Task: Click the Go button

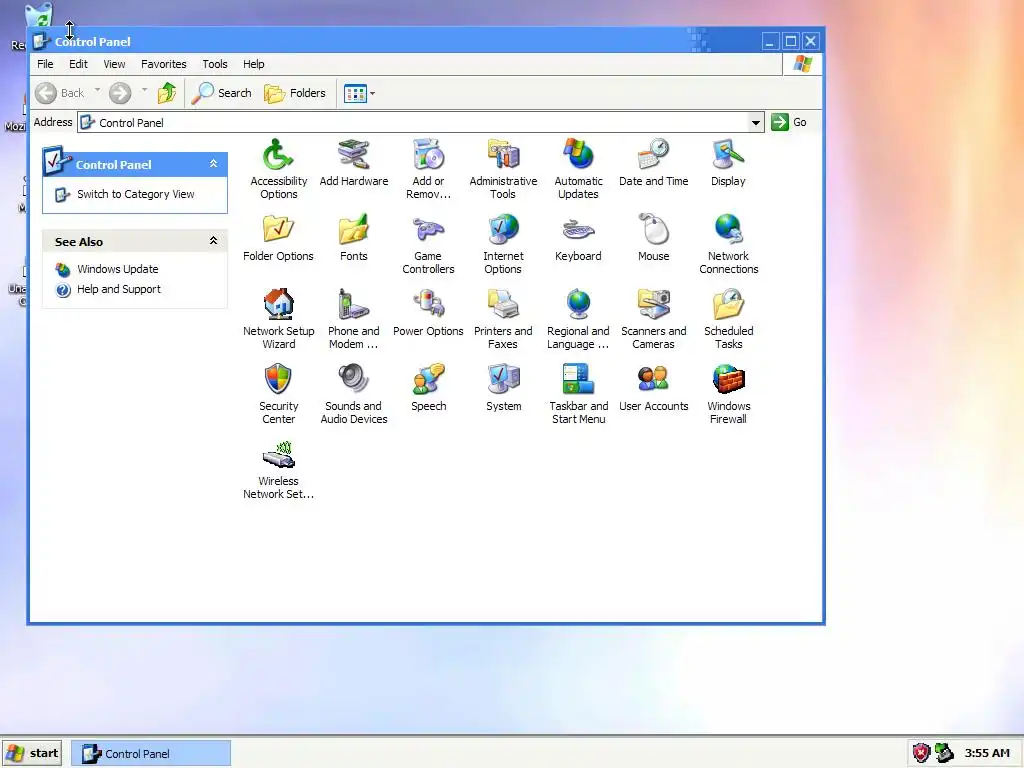Action: (x=789, y=122)
